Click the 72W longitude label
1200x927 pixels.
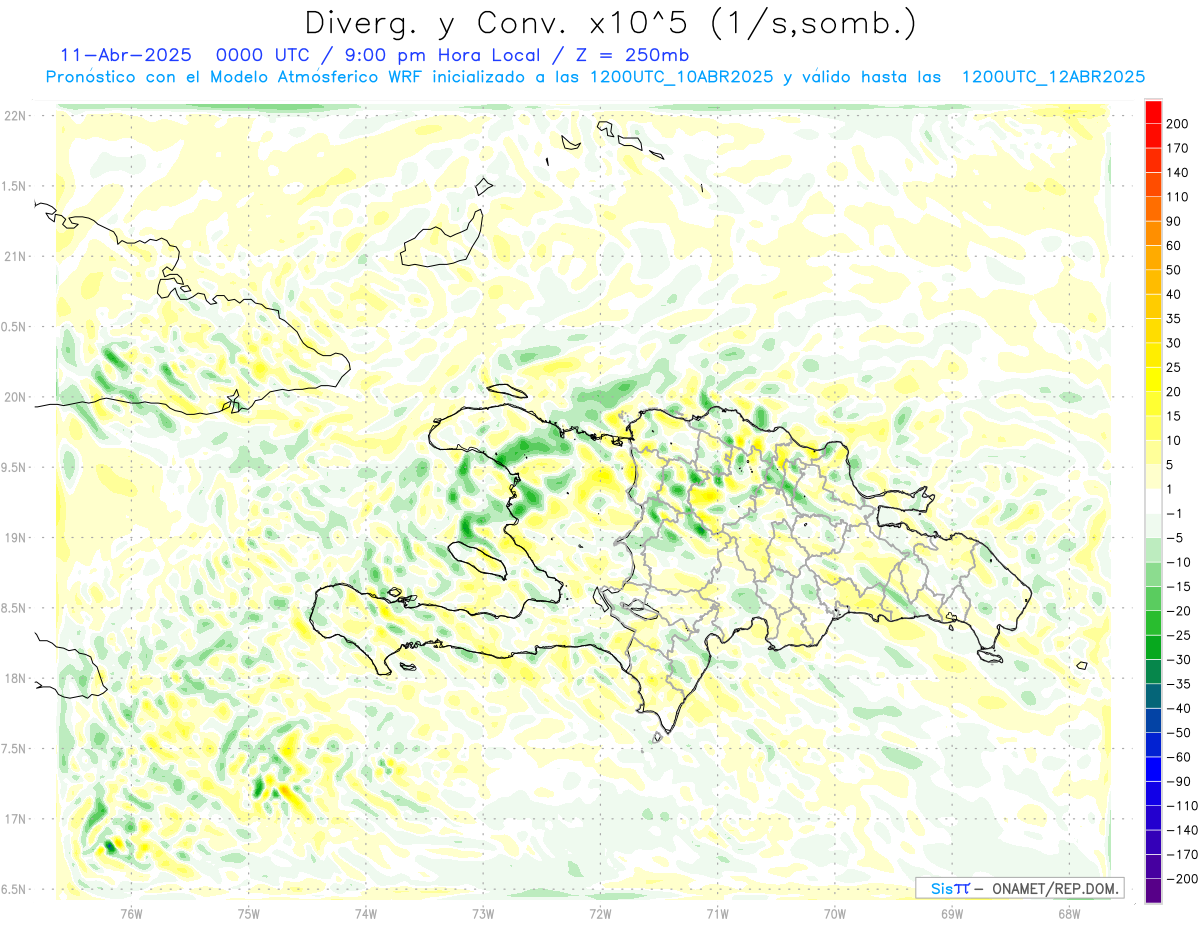(x=600, y=913)
